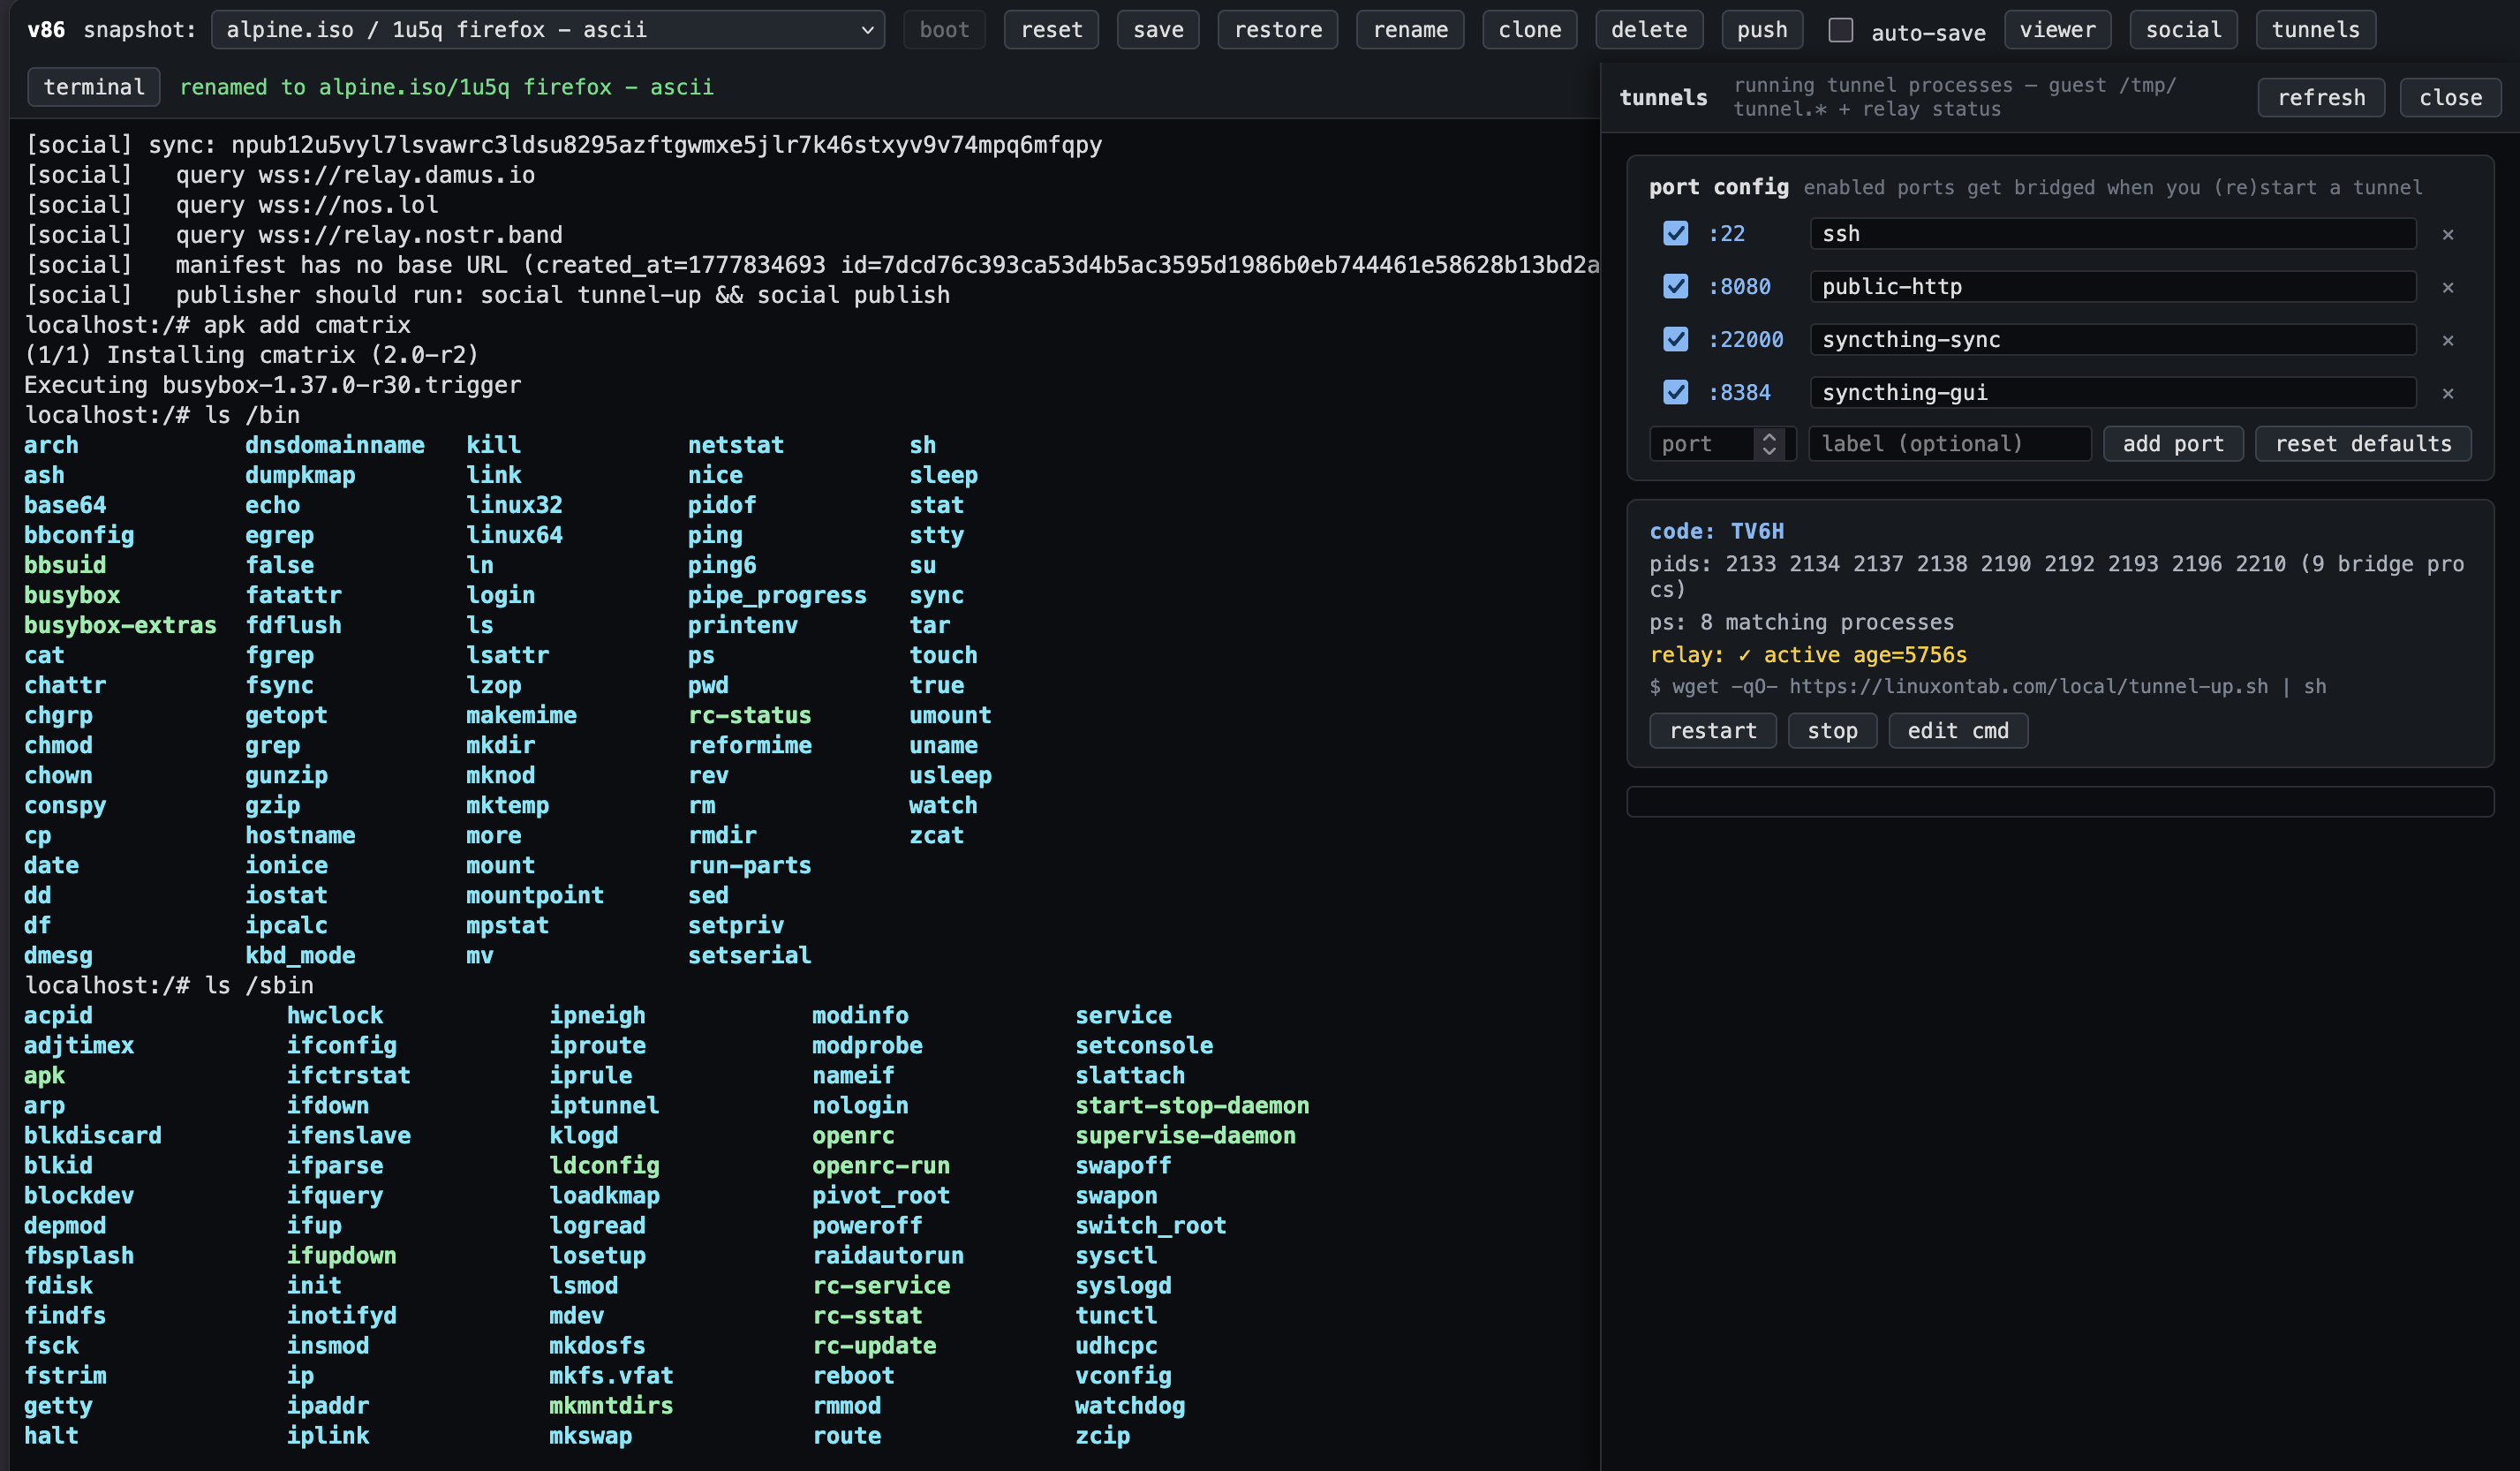Image resolution: width=2520 pixels, height=1471 pixels.
Task: Focus the label (optional) field
Action: tap(1950, 444)
